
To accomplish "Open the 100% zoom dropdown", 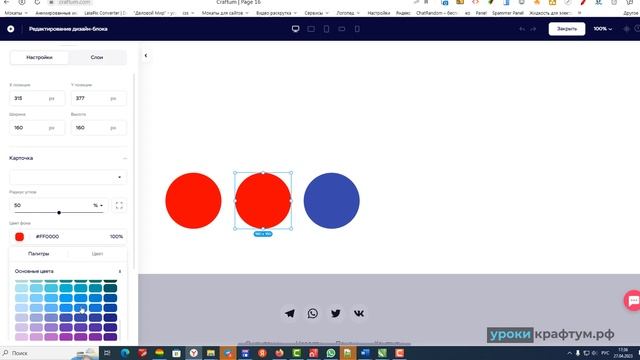I will pyautogui.click(x=602, y=29).
